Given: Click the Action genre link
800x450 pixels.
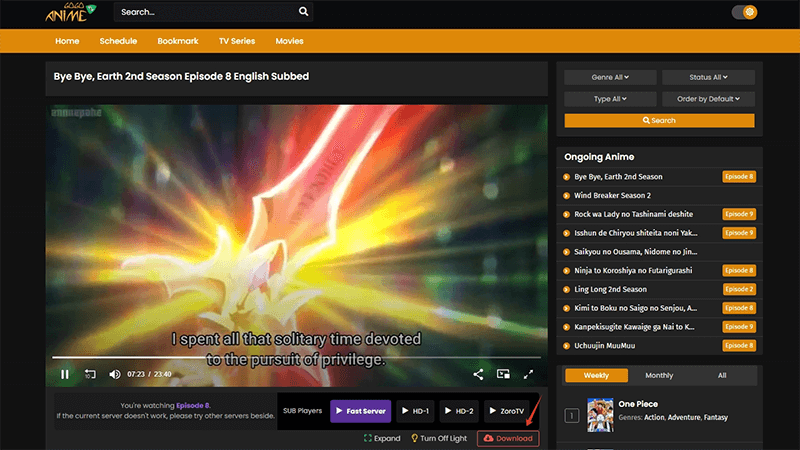Looking at the screenshot, I should (x=654, y=417).
